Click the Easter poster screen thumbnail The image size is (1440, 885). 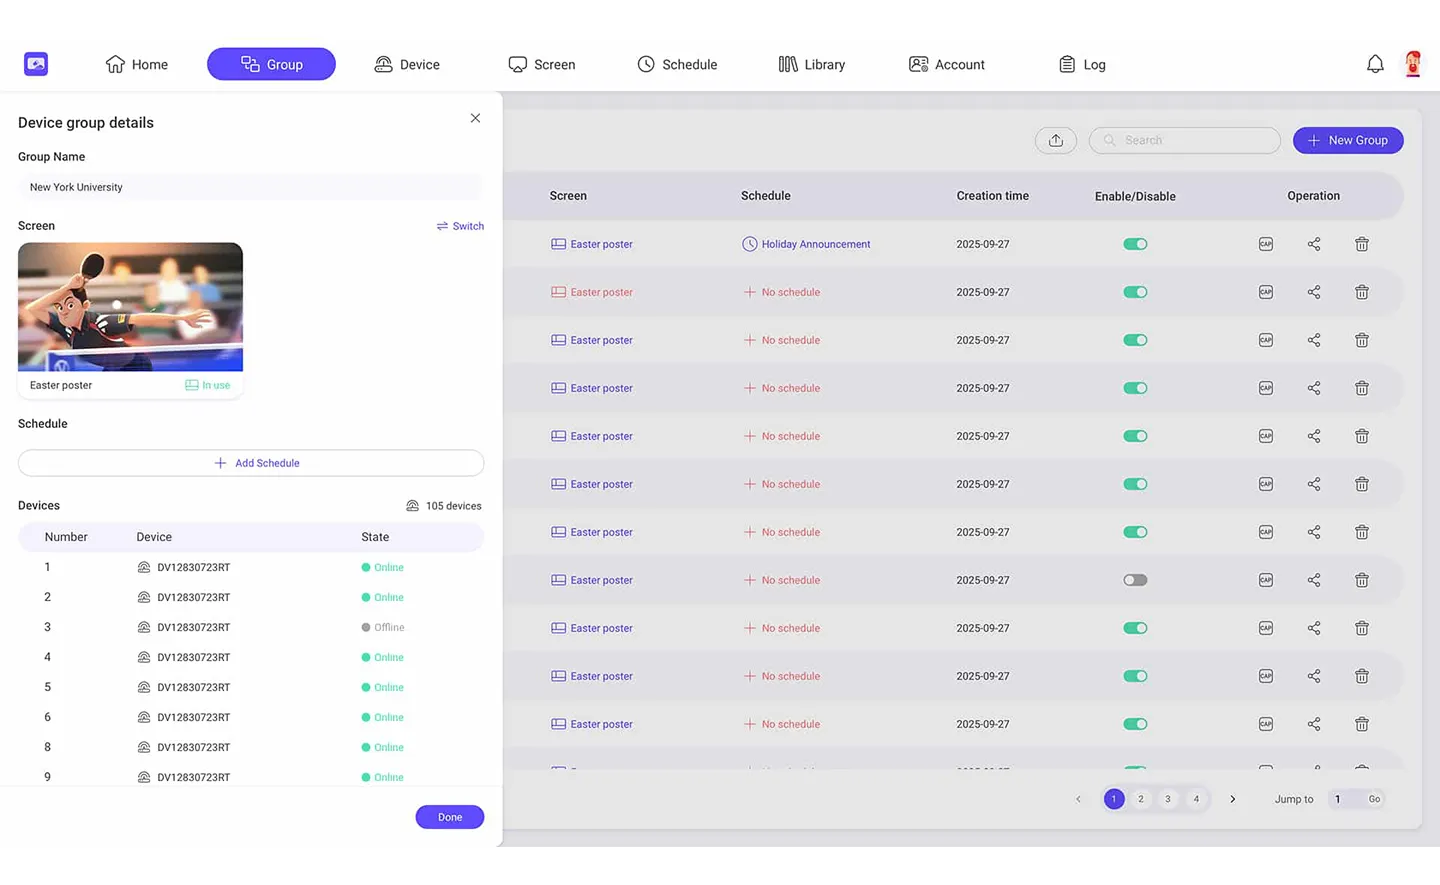click(x=130, y=307)
